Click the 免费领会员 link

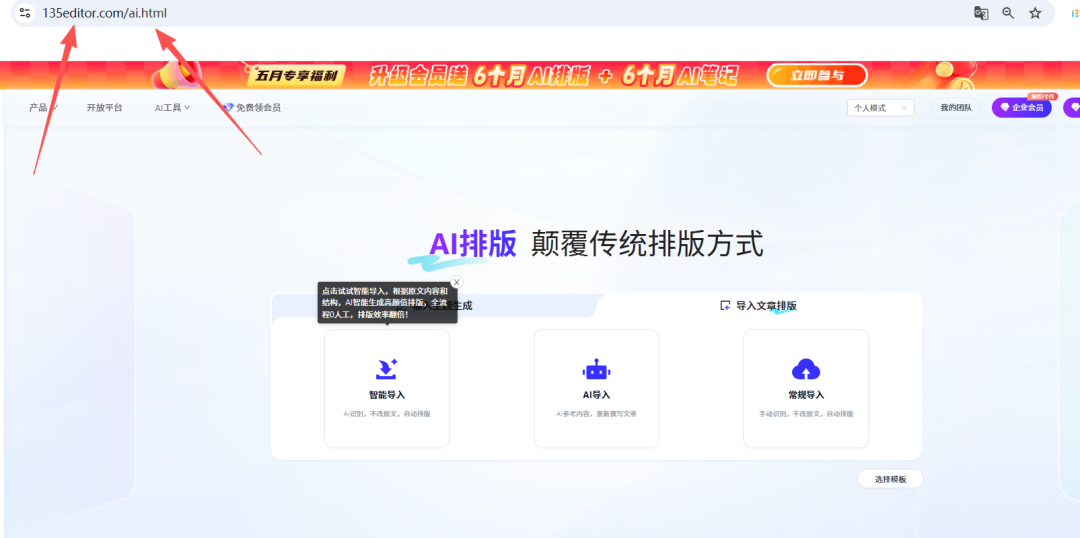(258, 107)
